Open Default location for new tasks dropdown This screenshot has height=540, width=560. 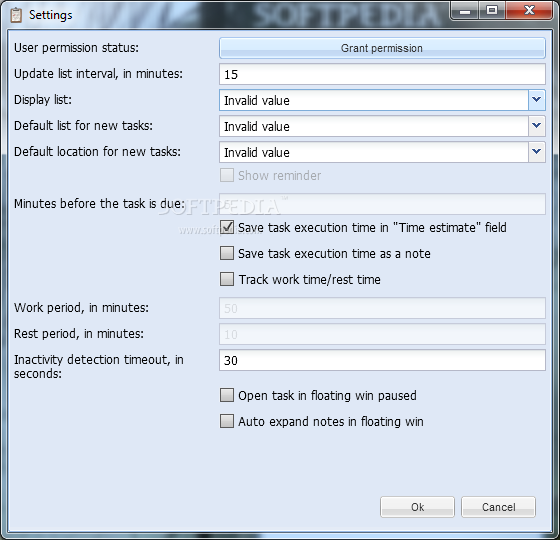[536, 152]
